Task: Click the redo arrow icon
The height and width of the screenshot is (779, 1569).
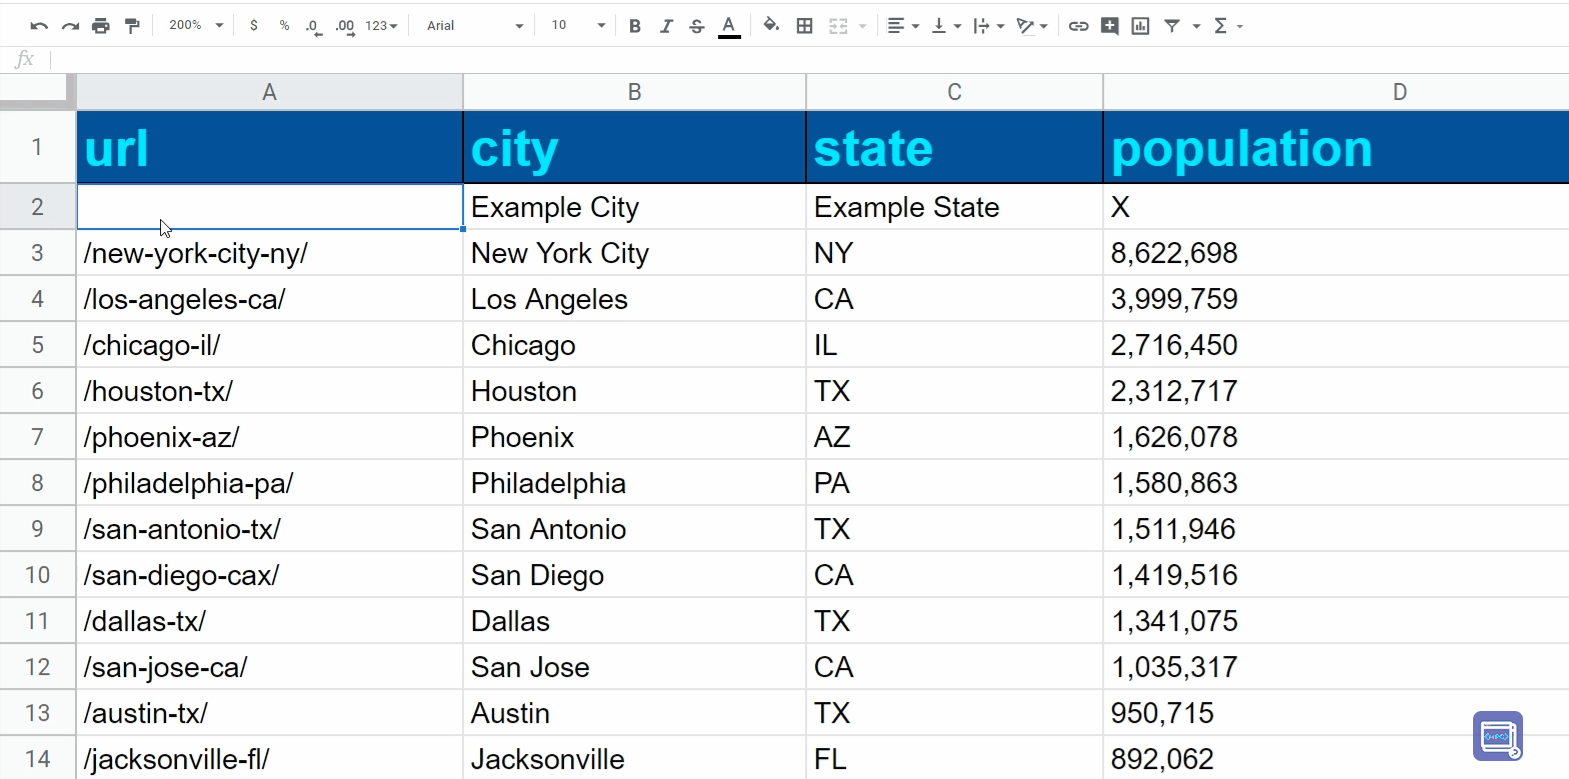Action: (70, 26)
